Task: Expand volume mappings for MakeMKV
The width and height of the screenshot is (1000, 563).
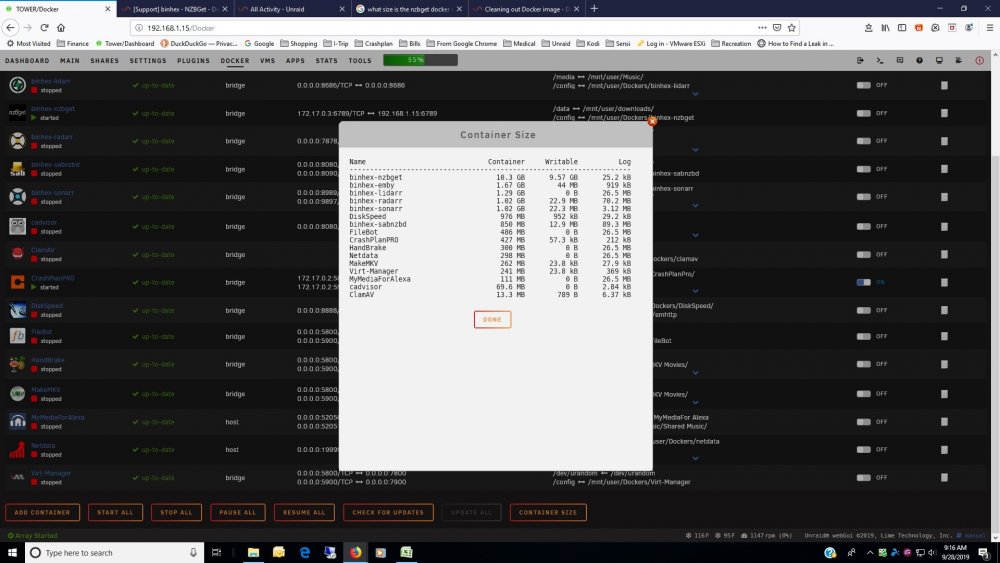Action: pos(695,402)
